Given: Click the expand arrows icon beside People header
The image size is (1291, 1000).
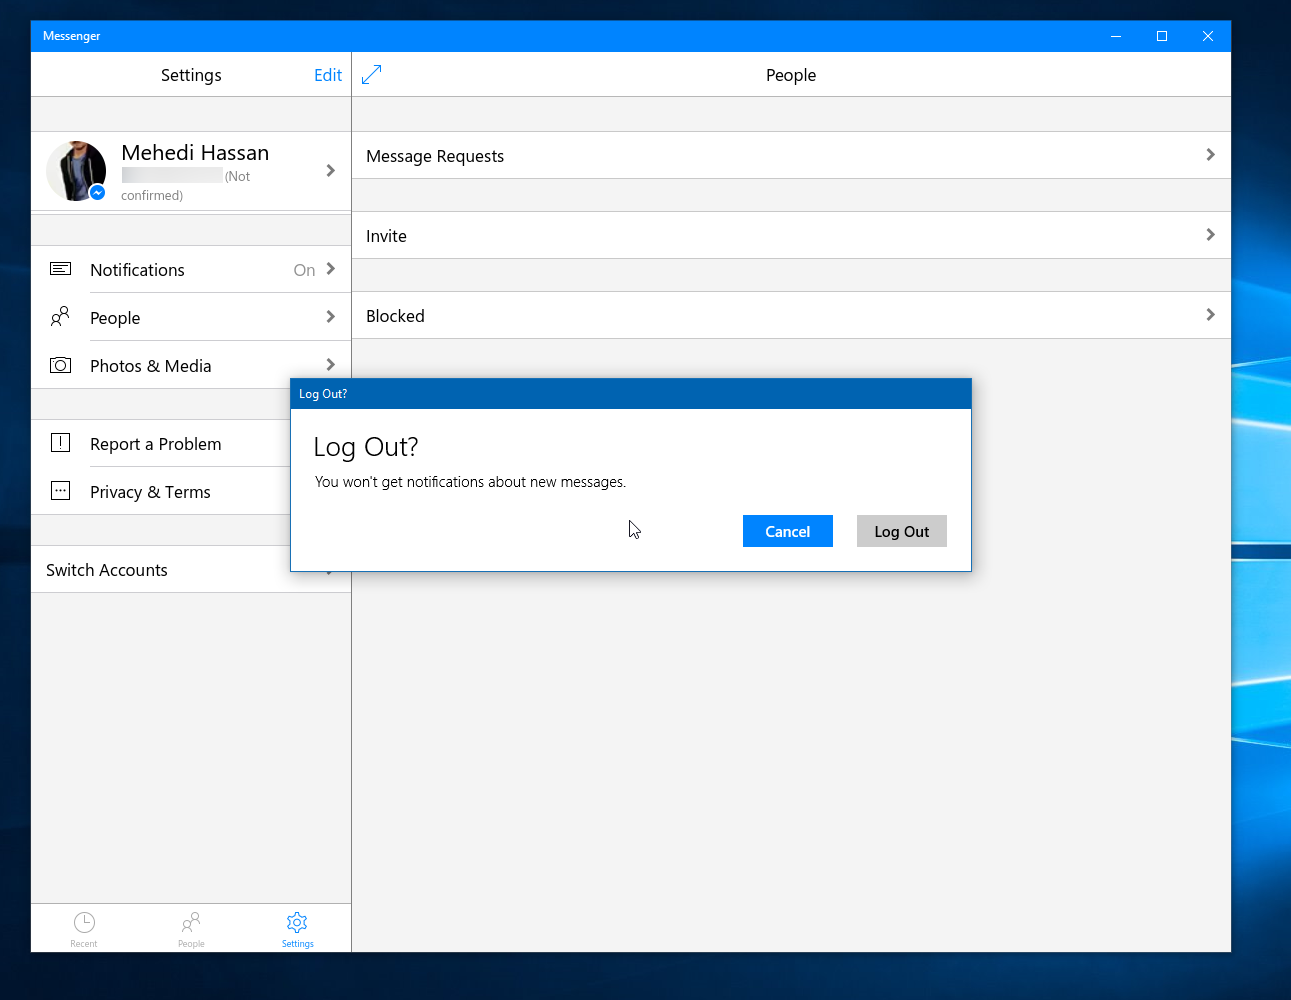Looking at the screenshot, I should 371,75.
